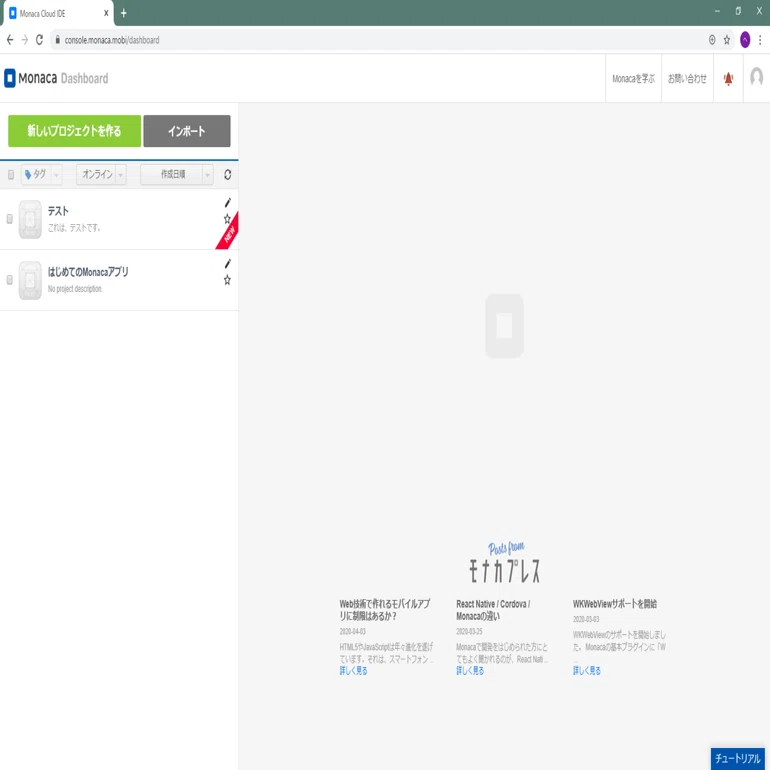Screen dimensions: 770x770
Task: Reload the browser page
Action: (x=39, y=40)
